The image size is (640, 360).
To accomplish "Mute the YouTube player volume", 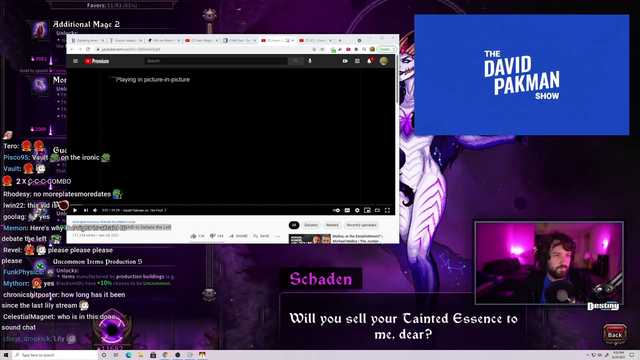I will [95, 210].
